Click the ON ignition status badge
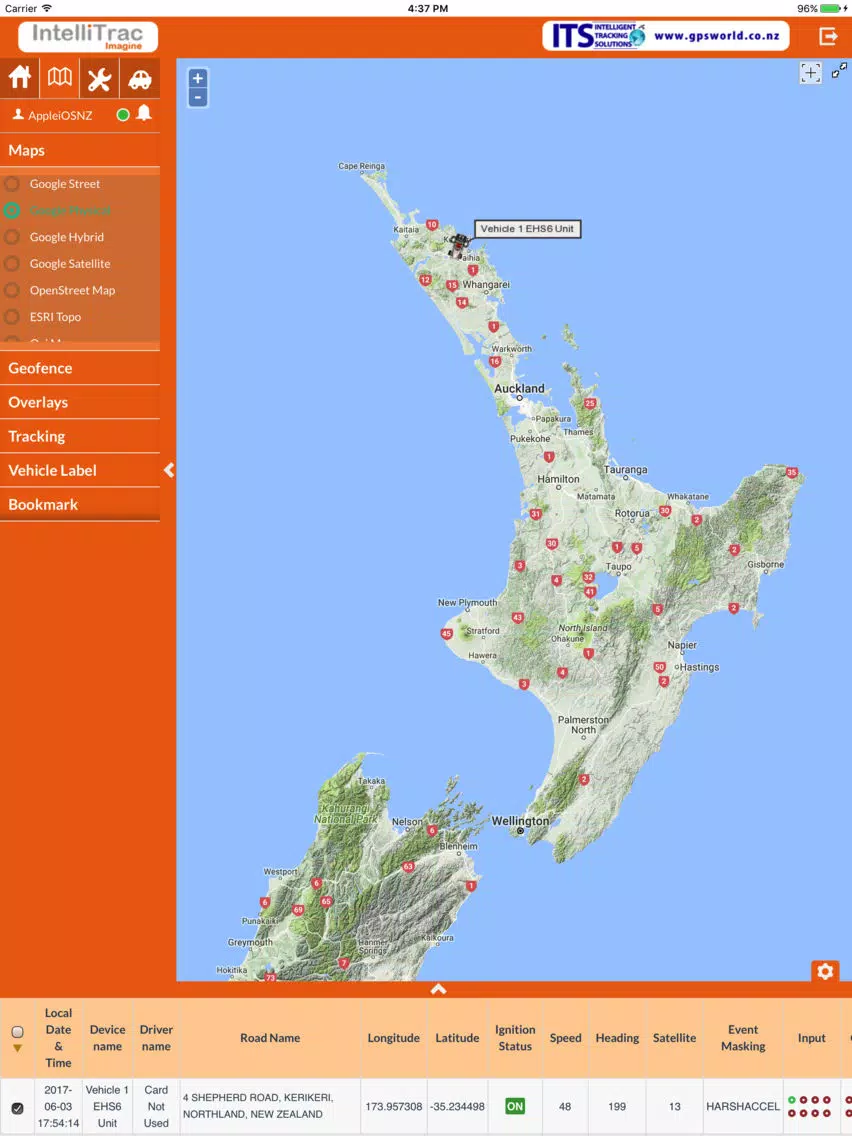This screenshot has width=852, height=1136. pos(515,1106)
